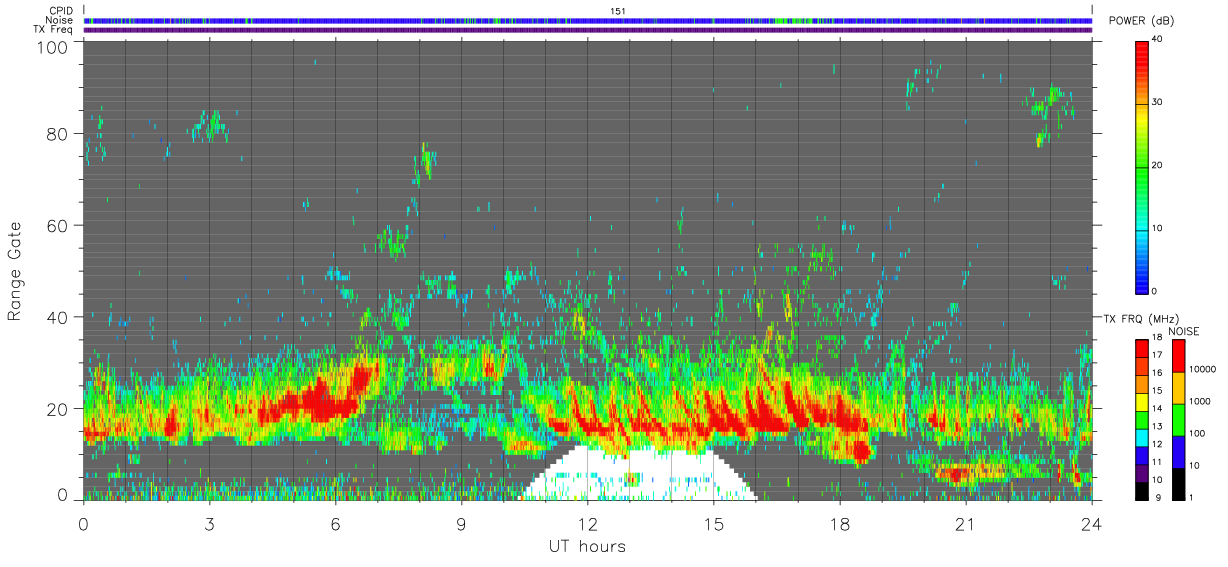Viewport: 1228px width, 567px height.
Task: Click NOISE legend label 10000
Action: (1201, 370)
